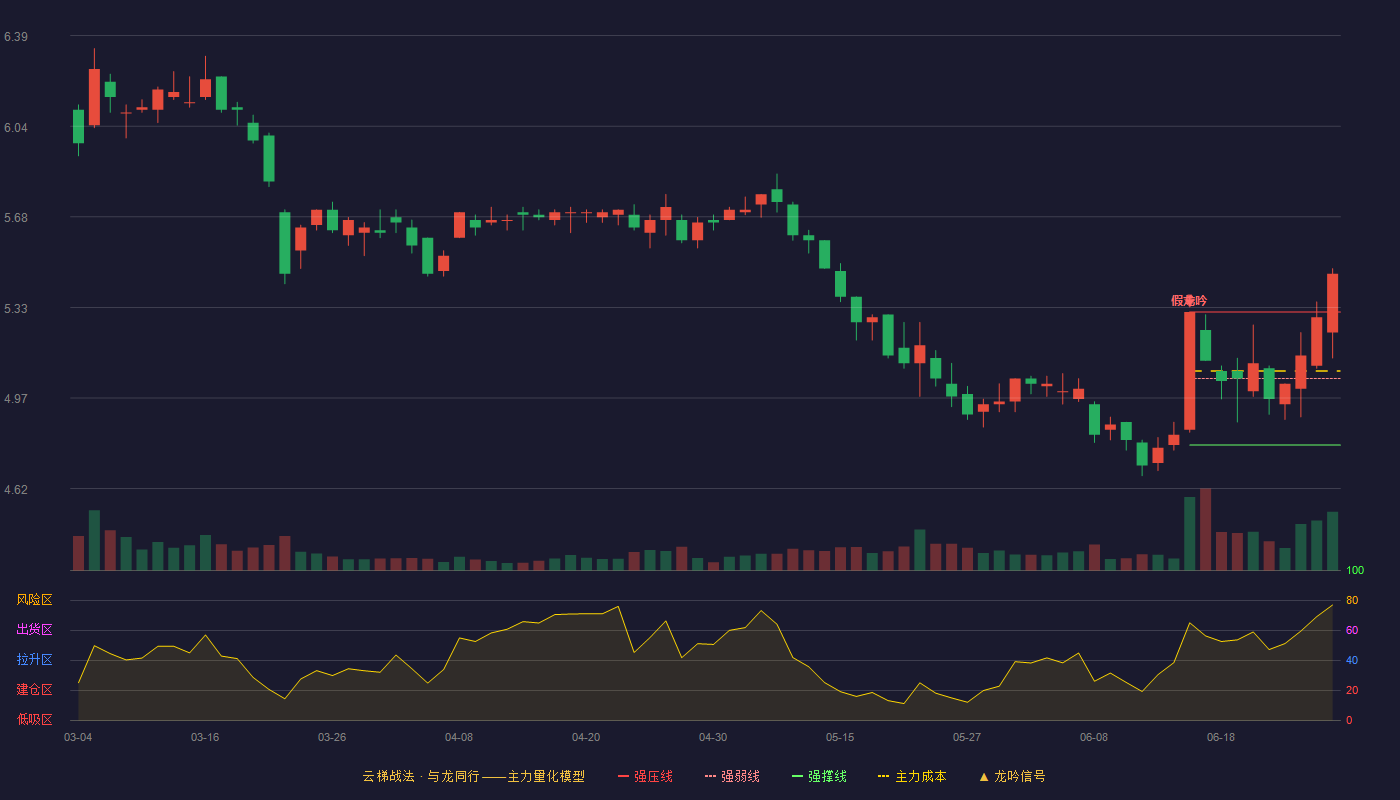Viewport: 1400px width, 800px height.
Task: Click the 5.33 price axis label
Action: click(16, 309)
